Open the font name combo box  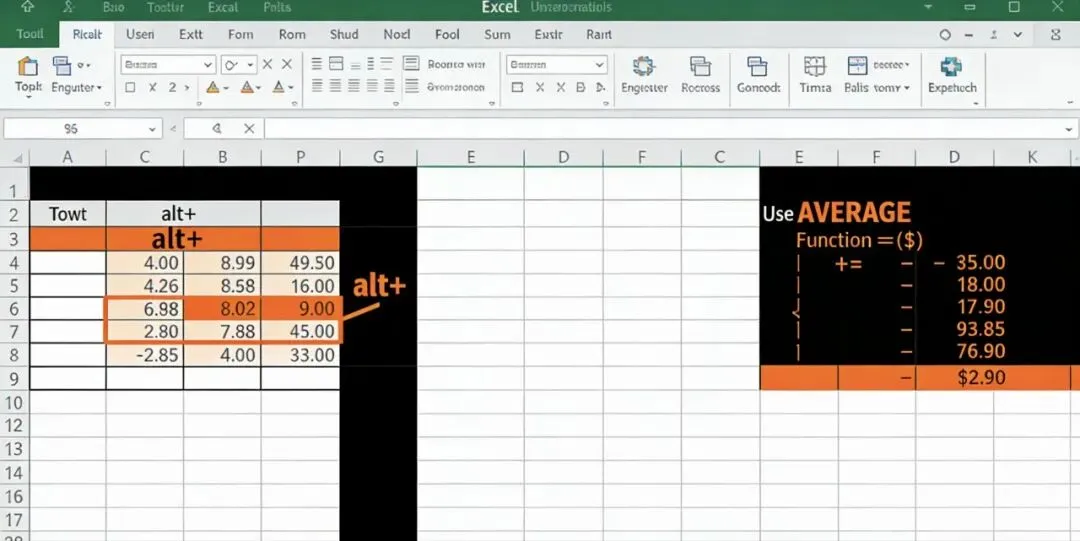click(168, 65)
